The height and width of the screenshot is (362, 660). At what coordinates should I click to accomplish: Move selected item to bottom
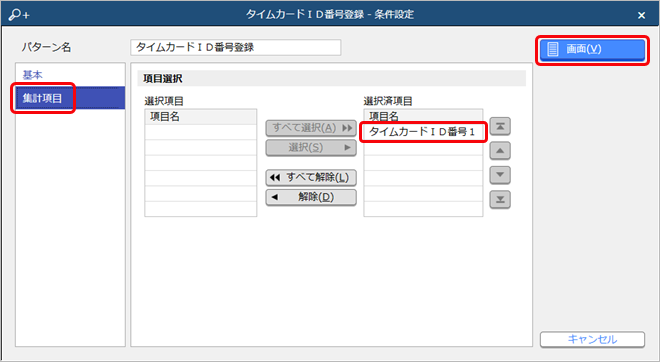tap(500, 200)
